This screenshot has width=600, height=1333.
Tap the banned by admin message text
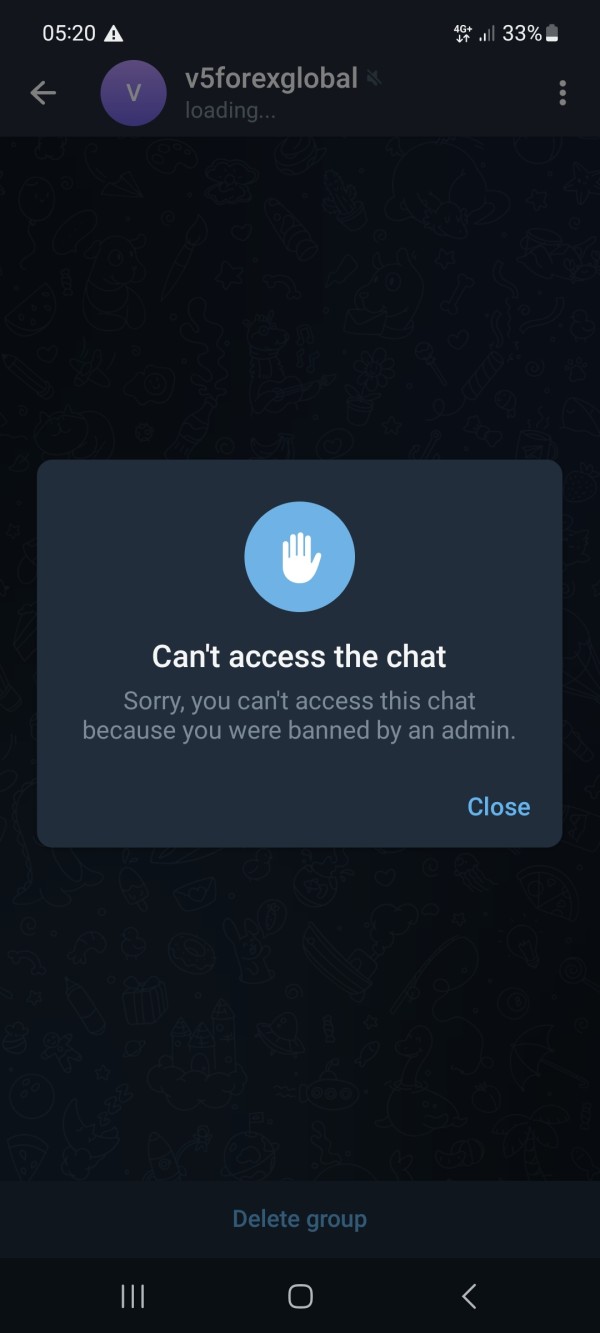click(x=299, y=716)
